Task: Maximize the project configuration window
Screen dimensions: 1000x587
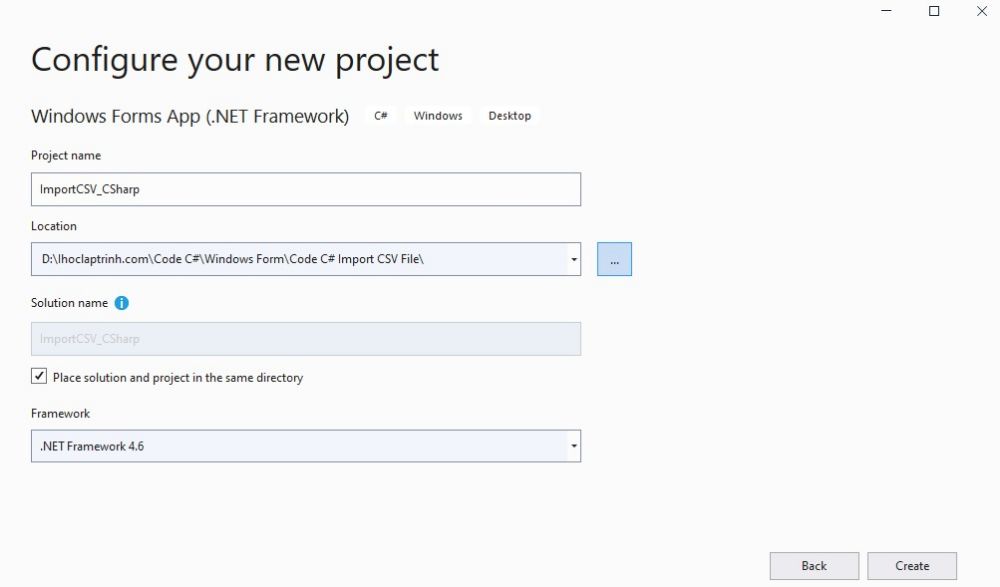Action: click(934, 11)
